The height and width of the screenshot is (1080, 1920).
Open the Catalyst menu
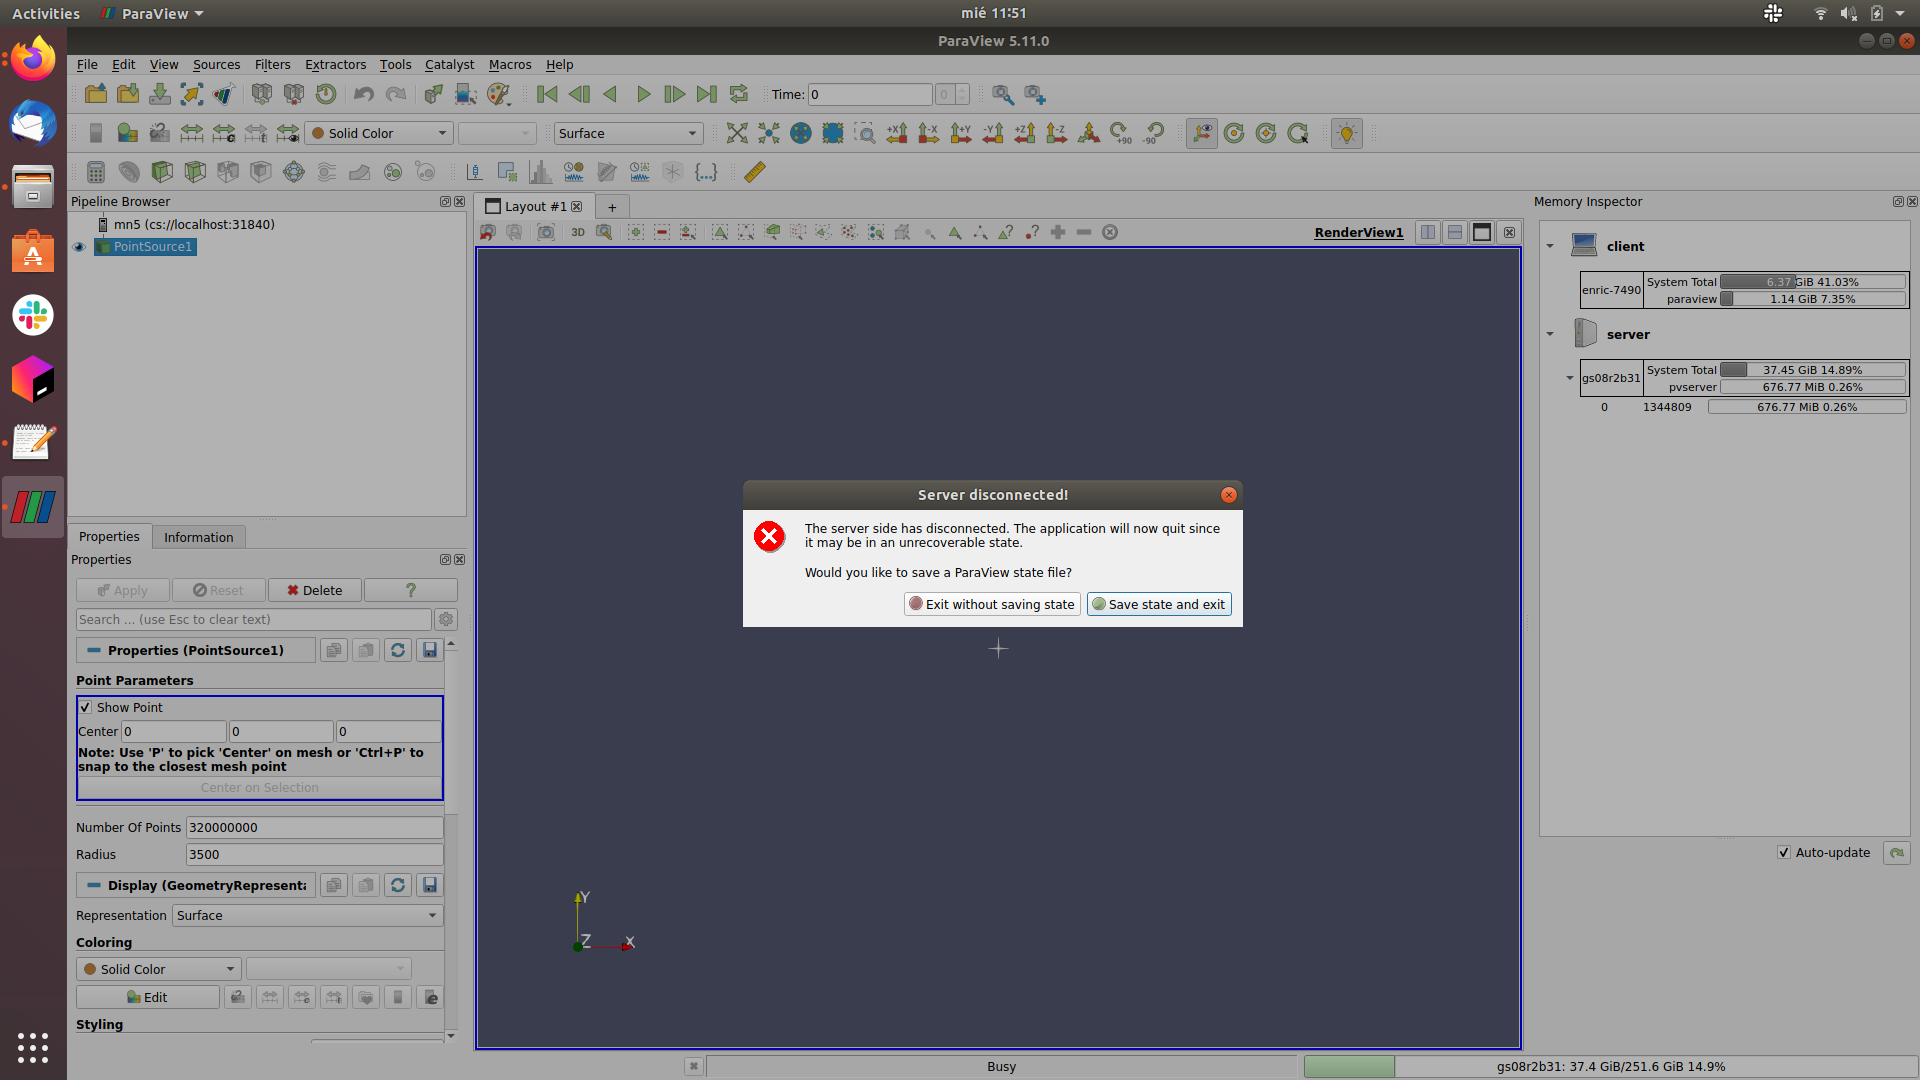[x=449, y=64]
